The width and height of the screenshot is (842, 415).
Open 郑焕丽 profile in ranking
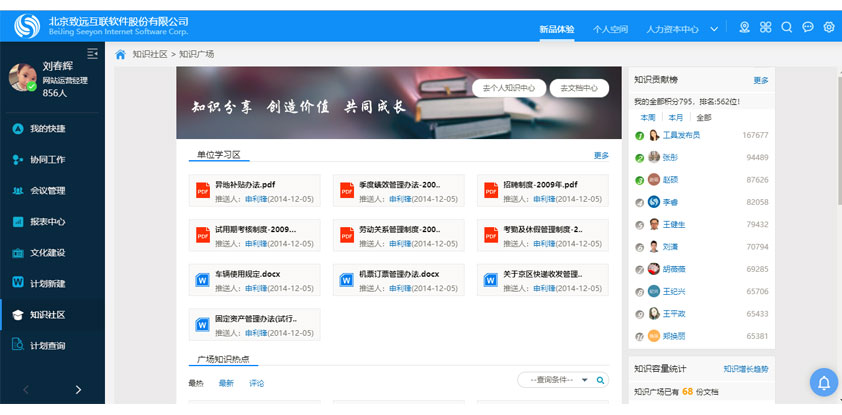pyautogui.click(x=674, y=336)
